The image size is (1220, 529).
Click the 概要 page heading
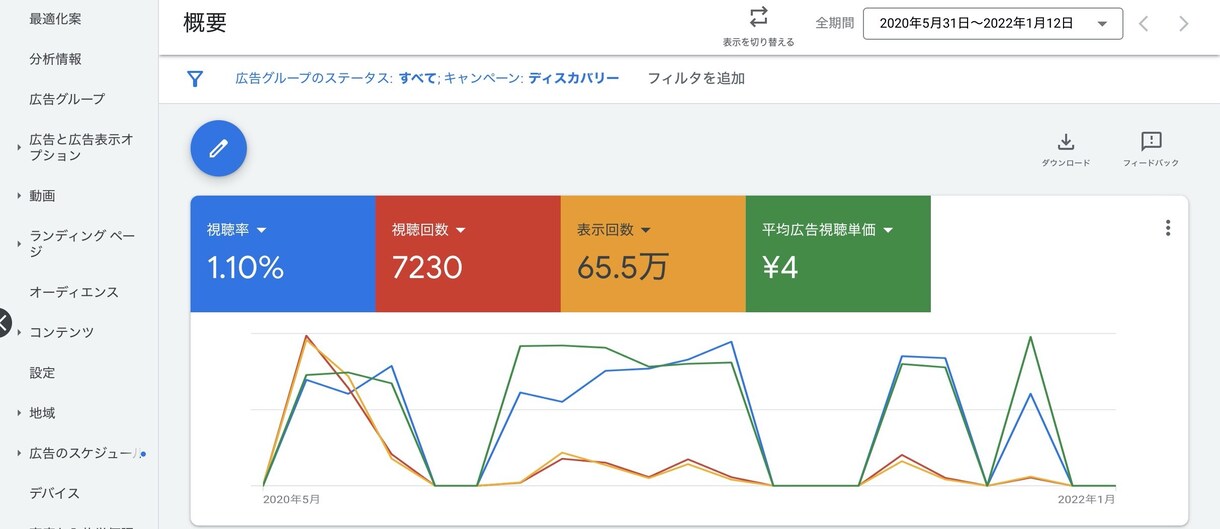point(206,24)
